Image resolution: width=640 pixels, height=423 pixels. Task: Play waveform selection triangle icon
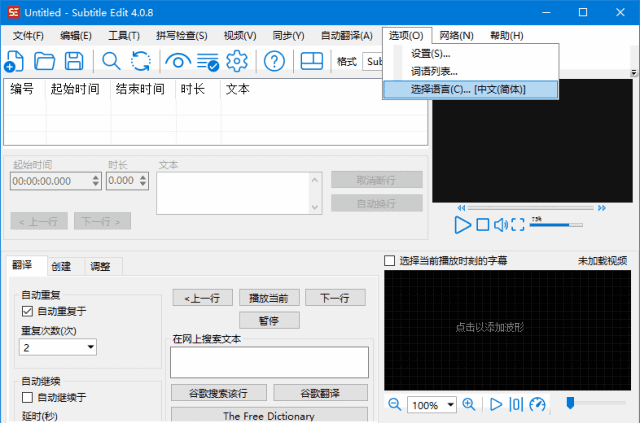coord(496,405)
